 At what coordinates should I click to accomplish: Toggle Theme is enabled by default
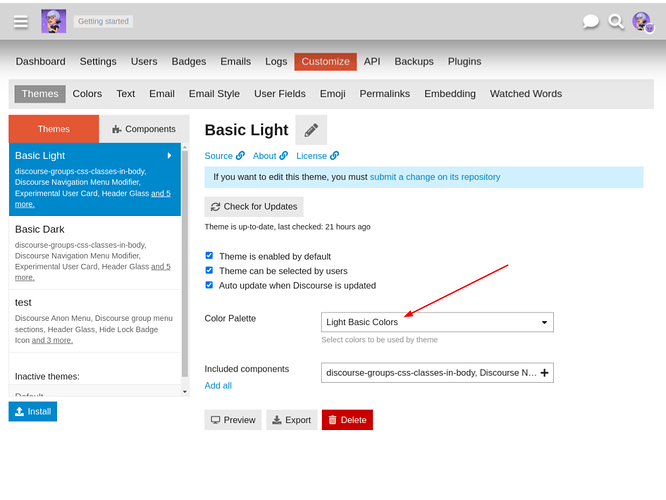pos(209,255)
